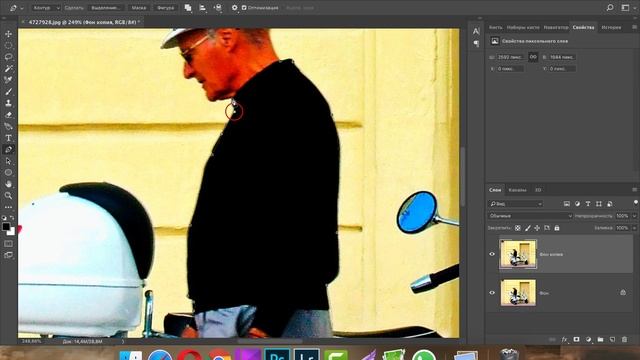
Task: Select the Brush tool
Action: [x=8, y=91]
